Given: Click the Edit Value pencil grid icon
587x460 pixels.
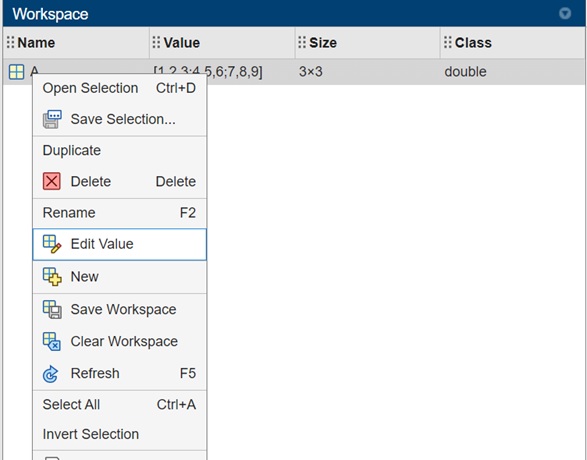Looking at the screenshot, I should 52,244.
